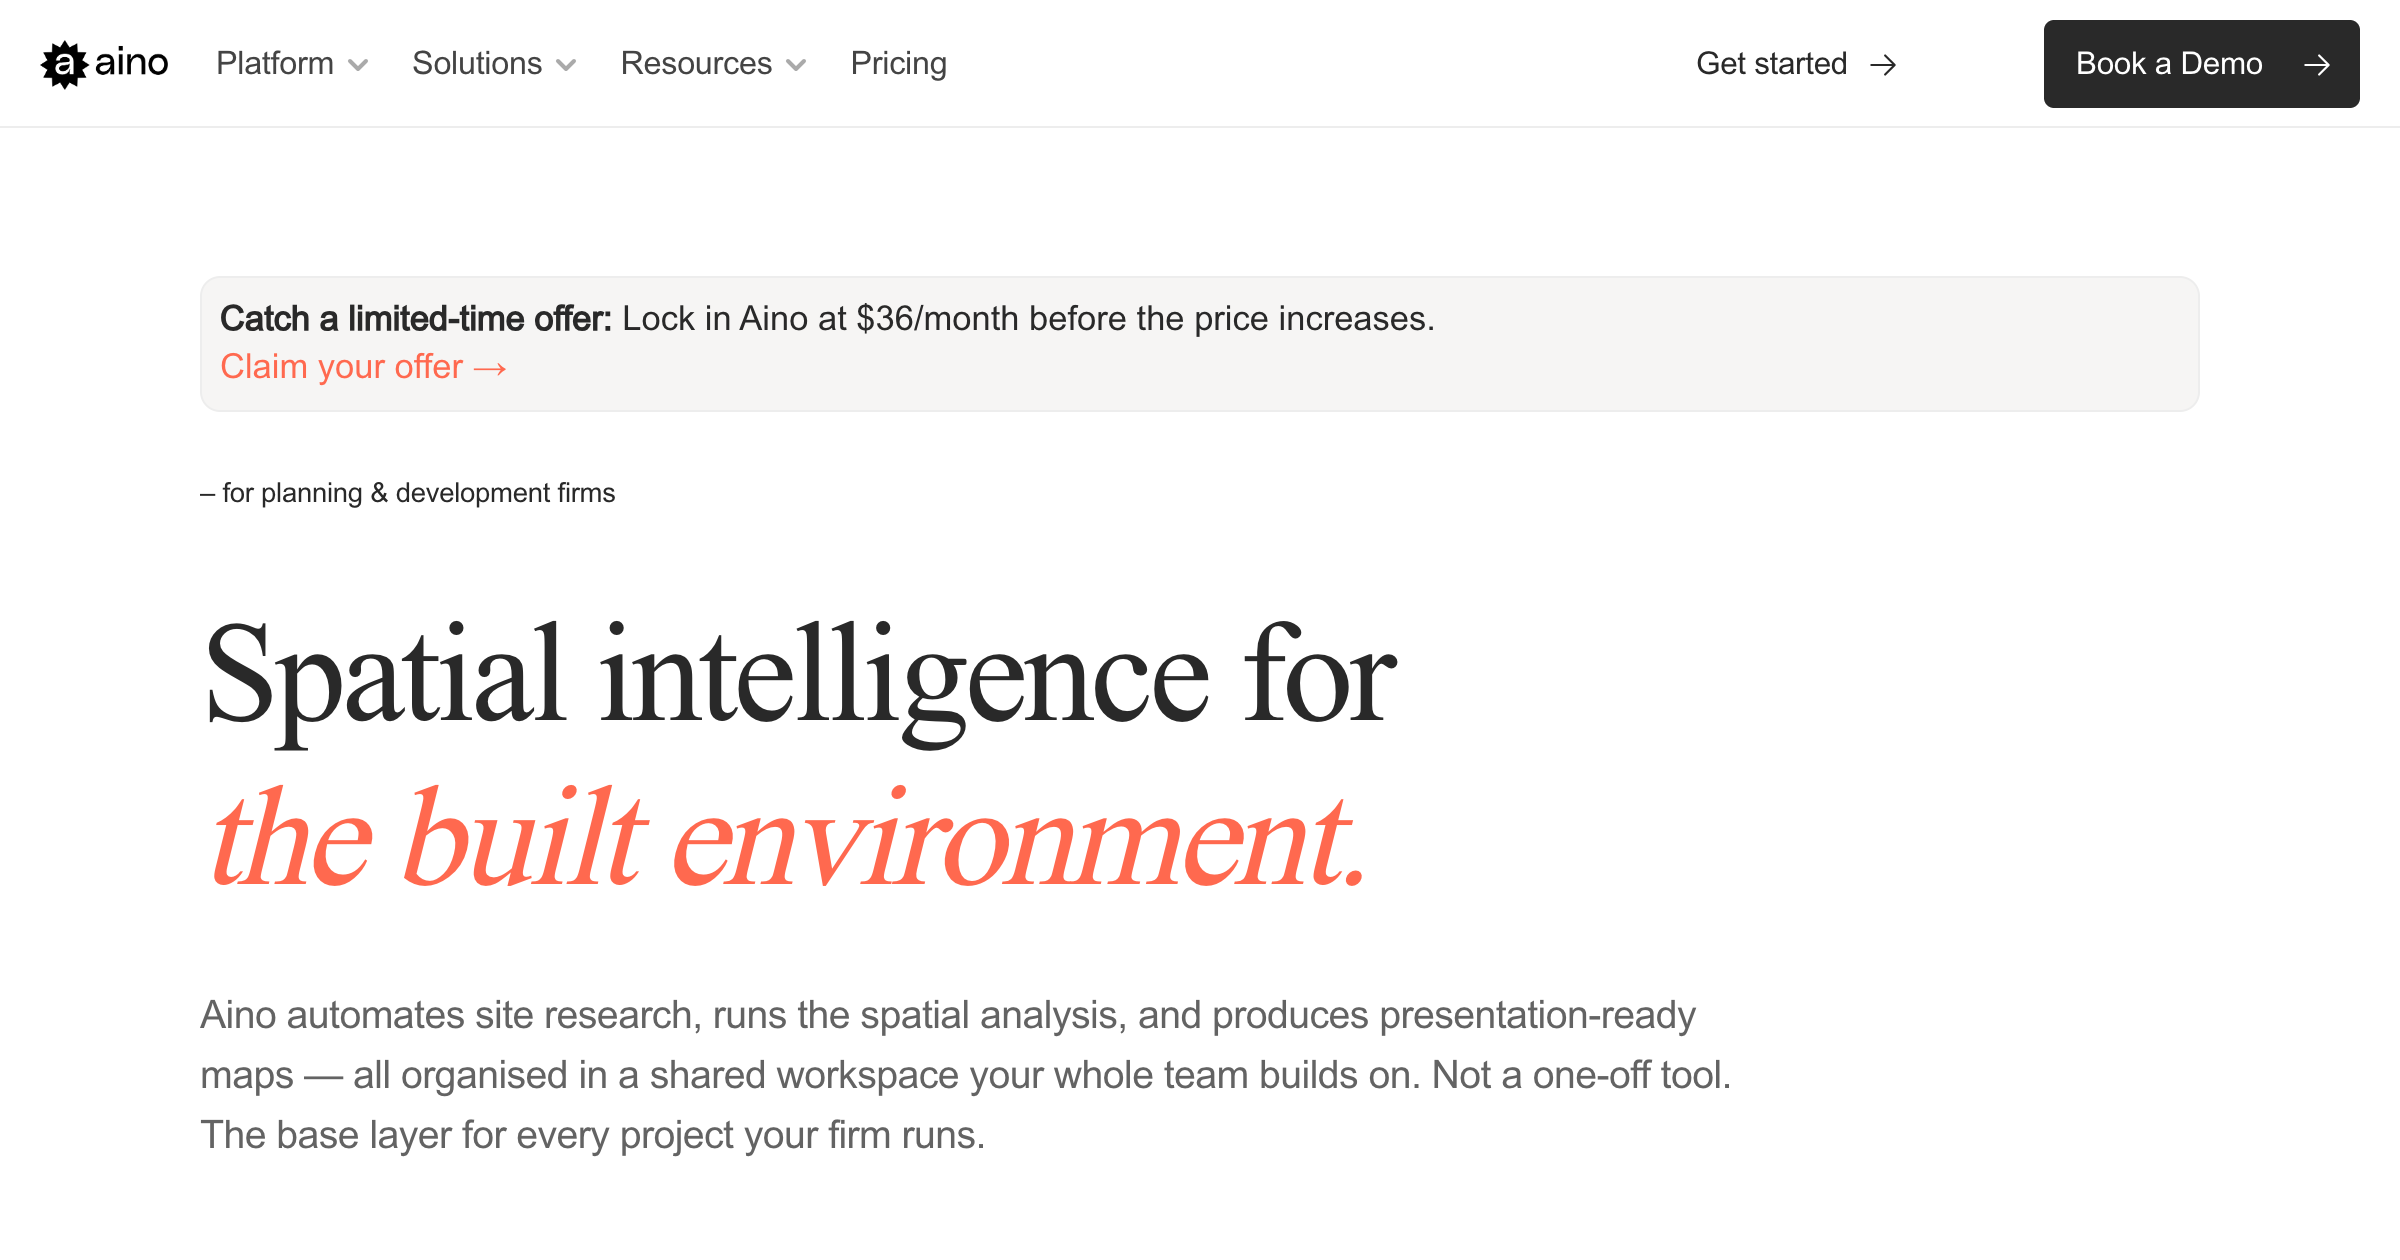2400x1260 pixels.
Task: Expand the chevron beside Resources
Action: click(x=796, y=66)
